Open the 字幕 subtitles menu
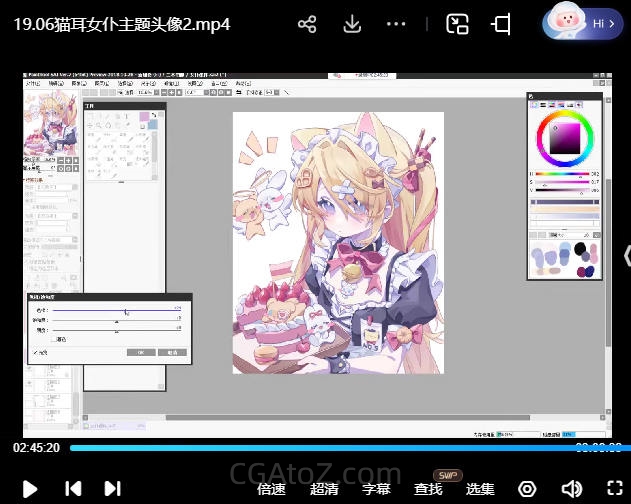 click(x=376, y=489)
